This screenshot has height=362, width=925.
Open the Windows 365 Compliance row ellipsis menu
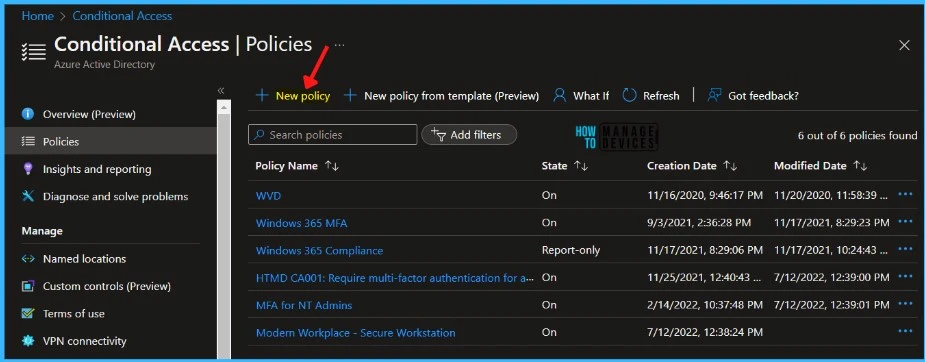click(x=905, y=249)
